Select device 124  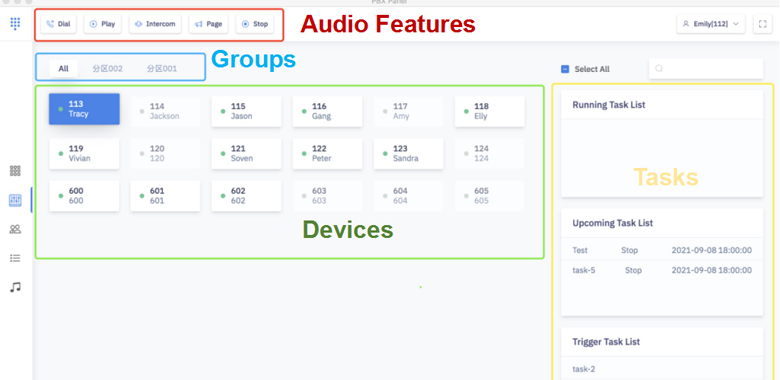(489, 154)
